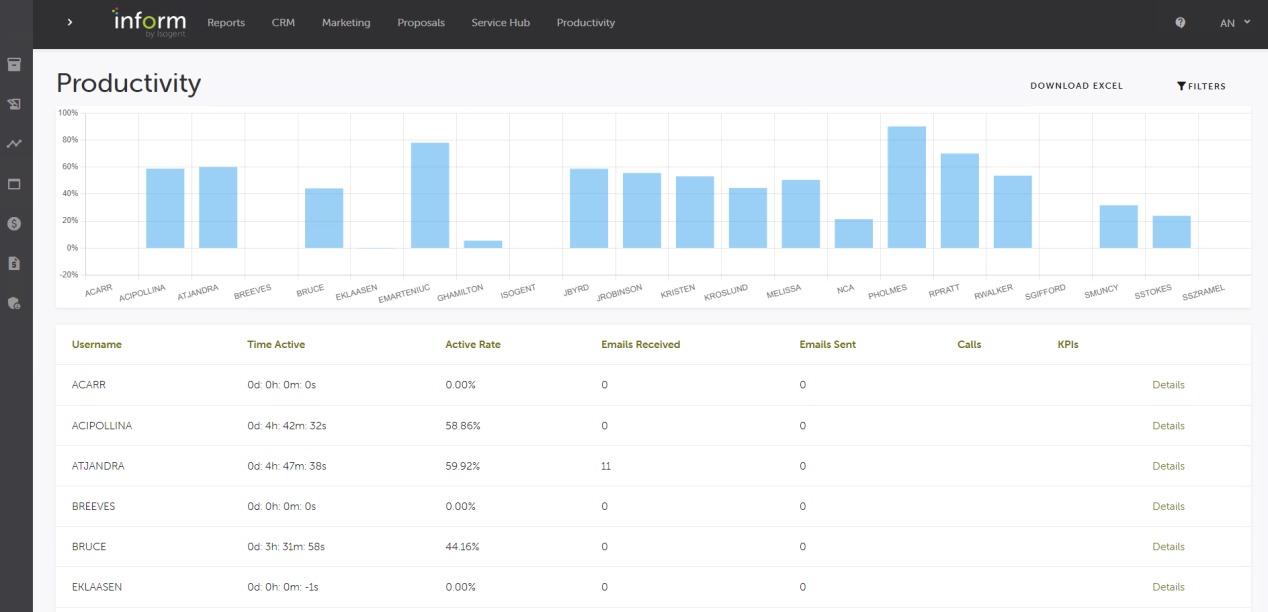Select the Service Hub menu item
This screenshot has width=1268, height=612.
pyautogui.click(x=500, y=22)
